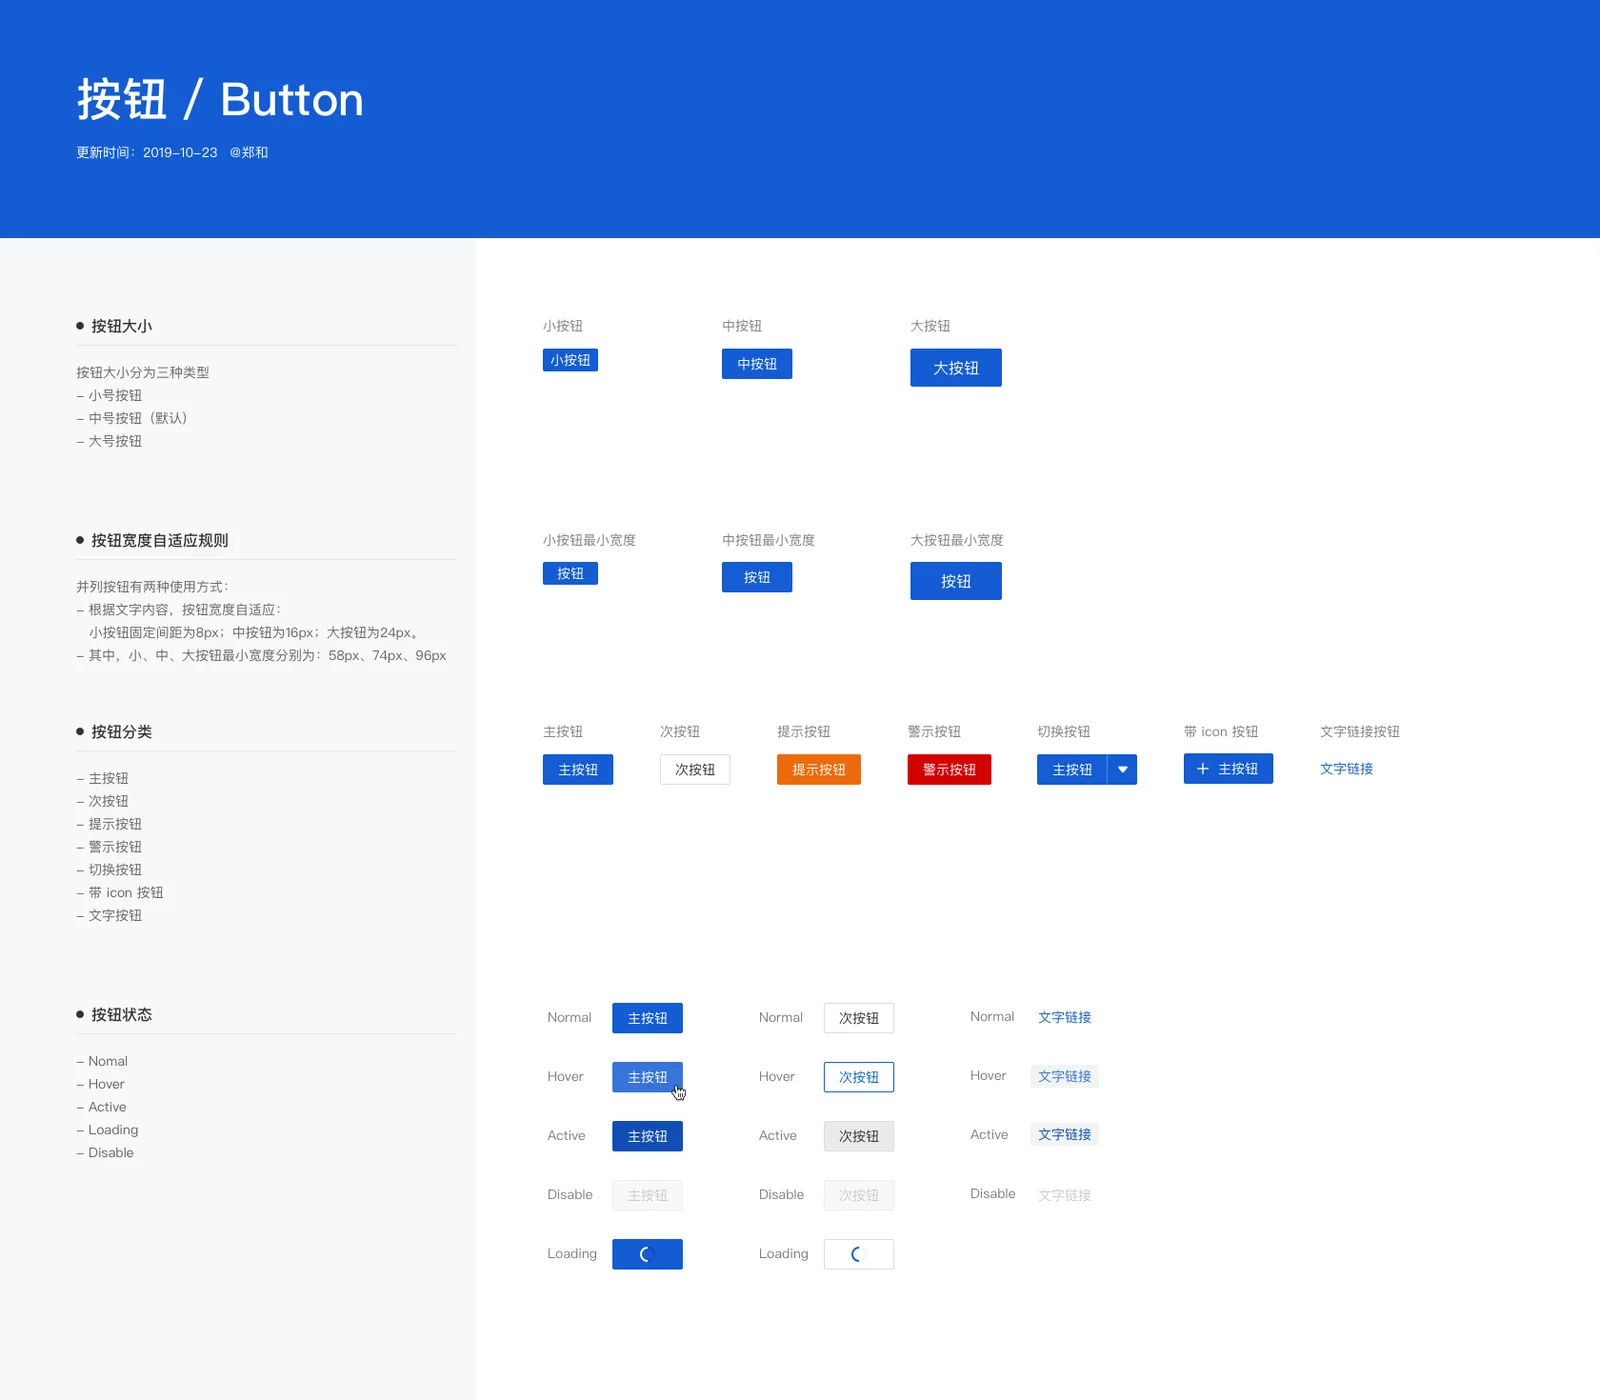Click the Normal state 次按钮

pyautogui.click(x=859, y=1018)
